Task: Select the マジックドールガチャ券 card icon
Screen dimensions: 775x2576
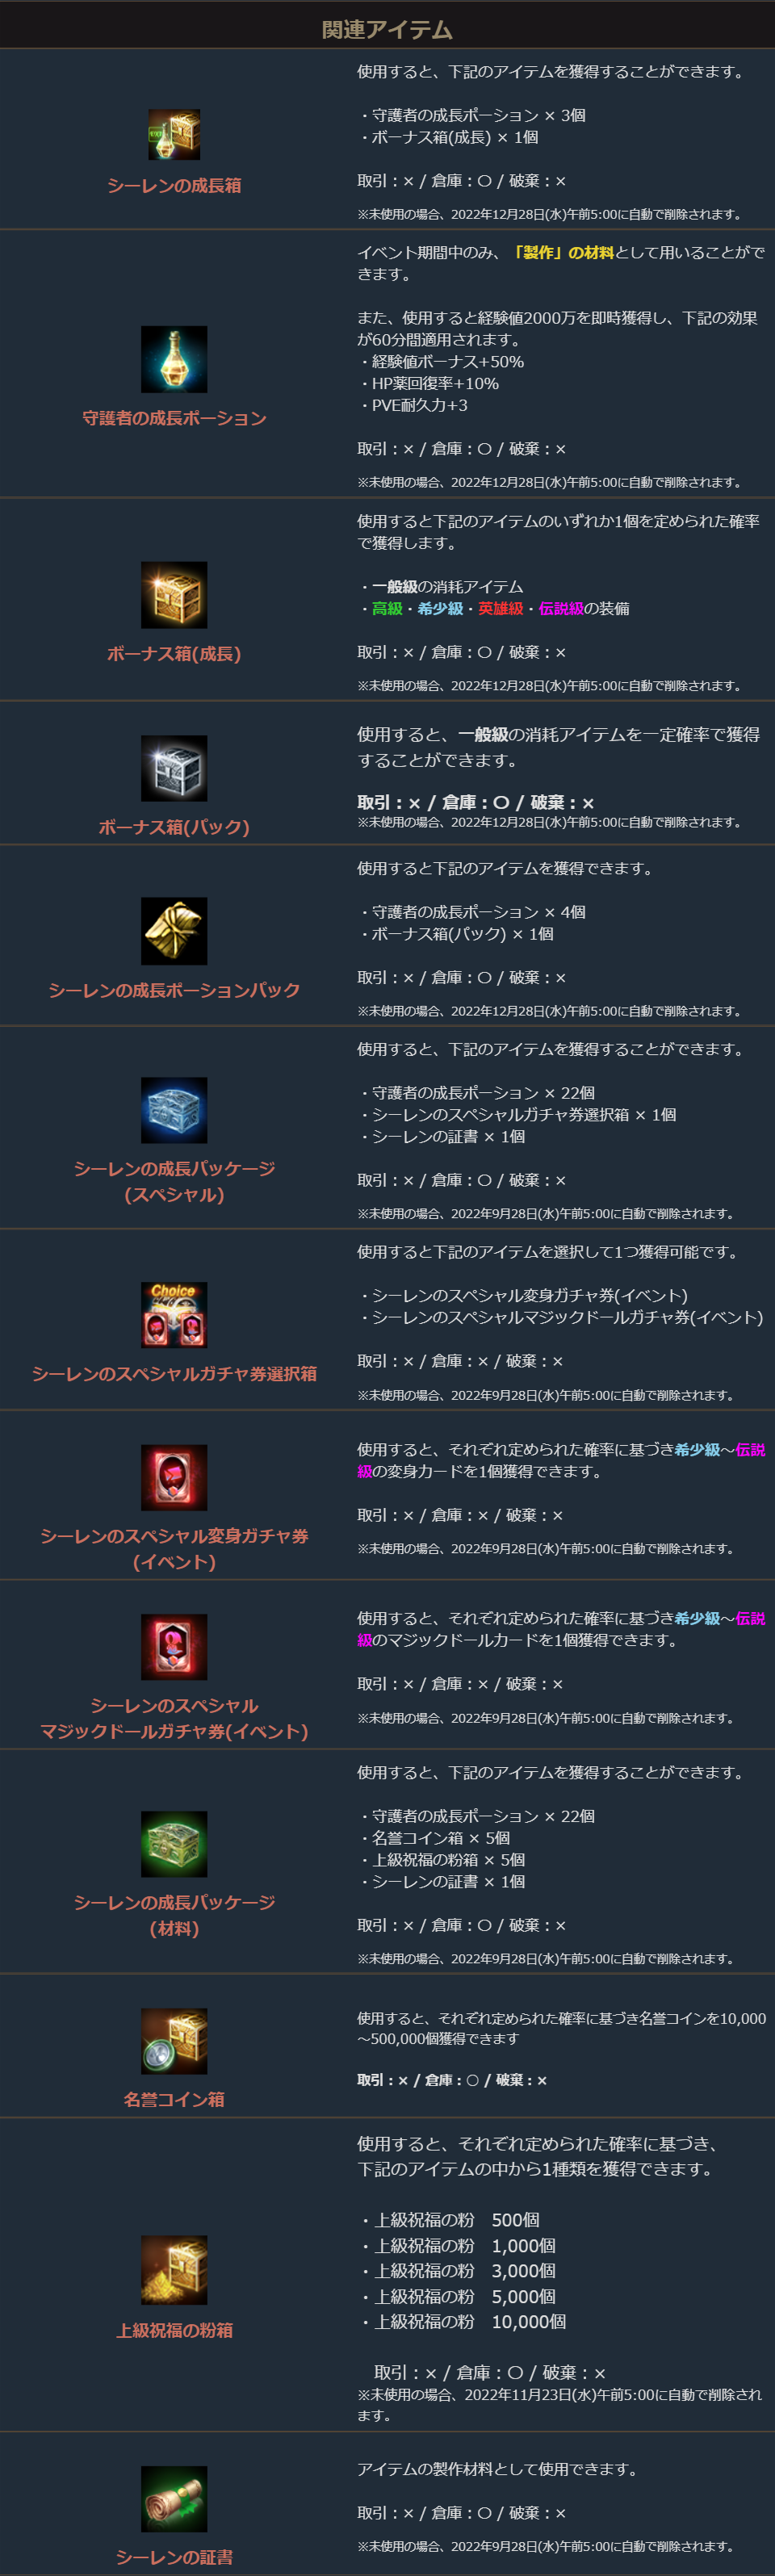Action: click(x=174, y=1646)
